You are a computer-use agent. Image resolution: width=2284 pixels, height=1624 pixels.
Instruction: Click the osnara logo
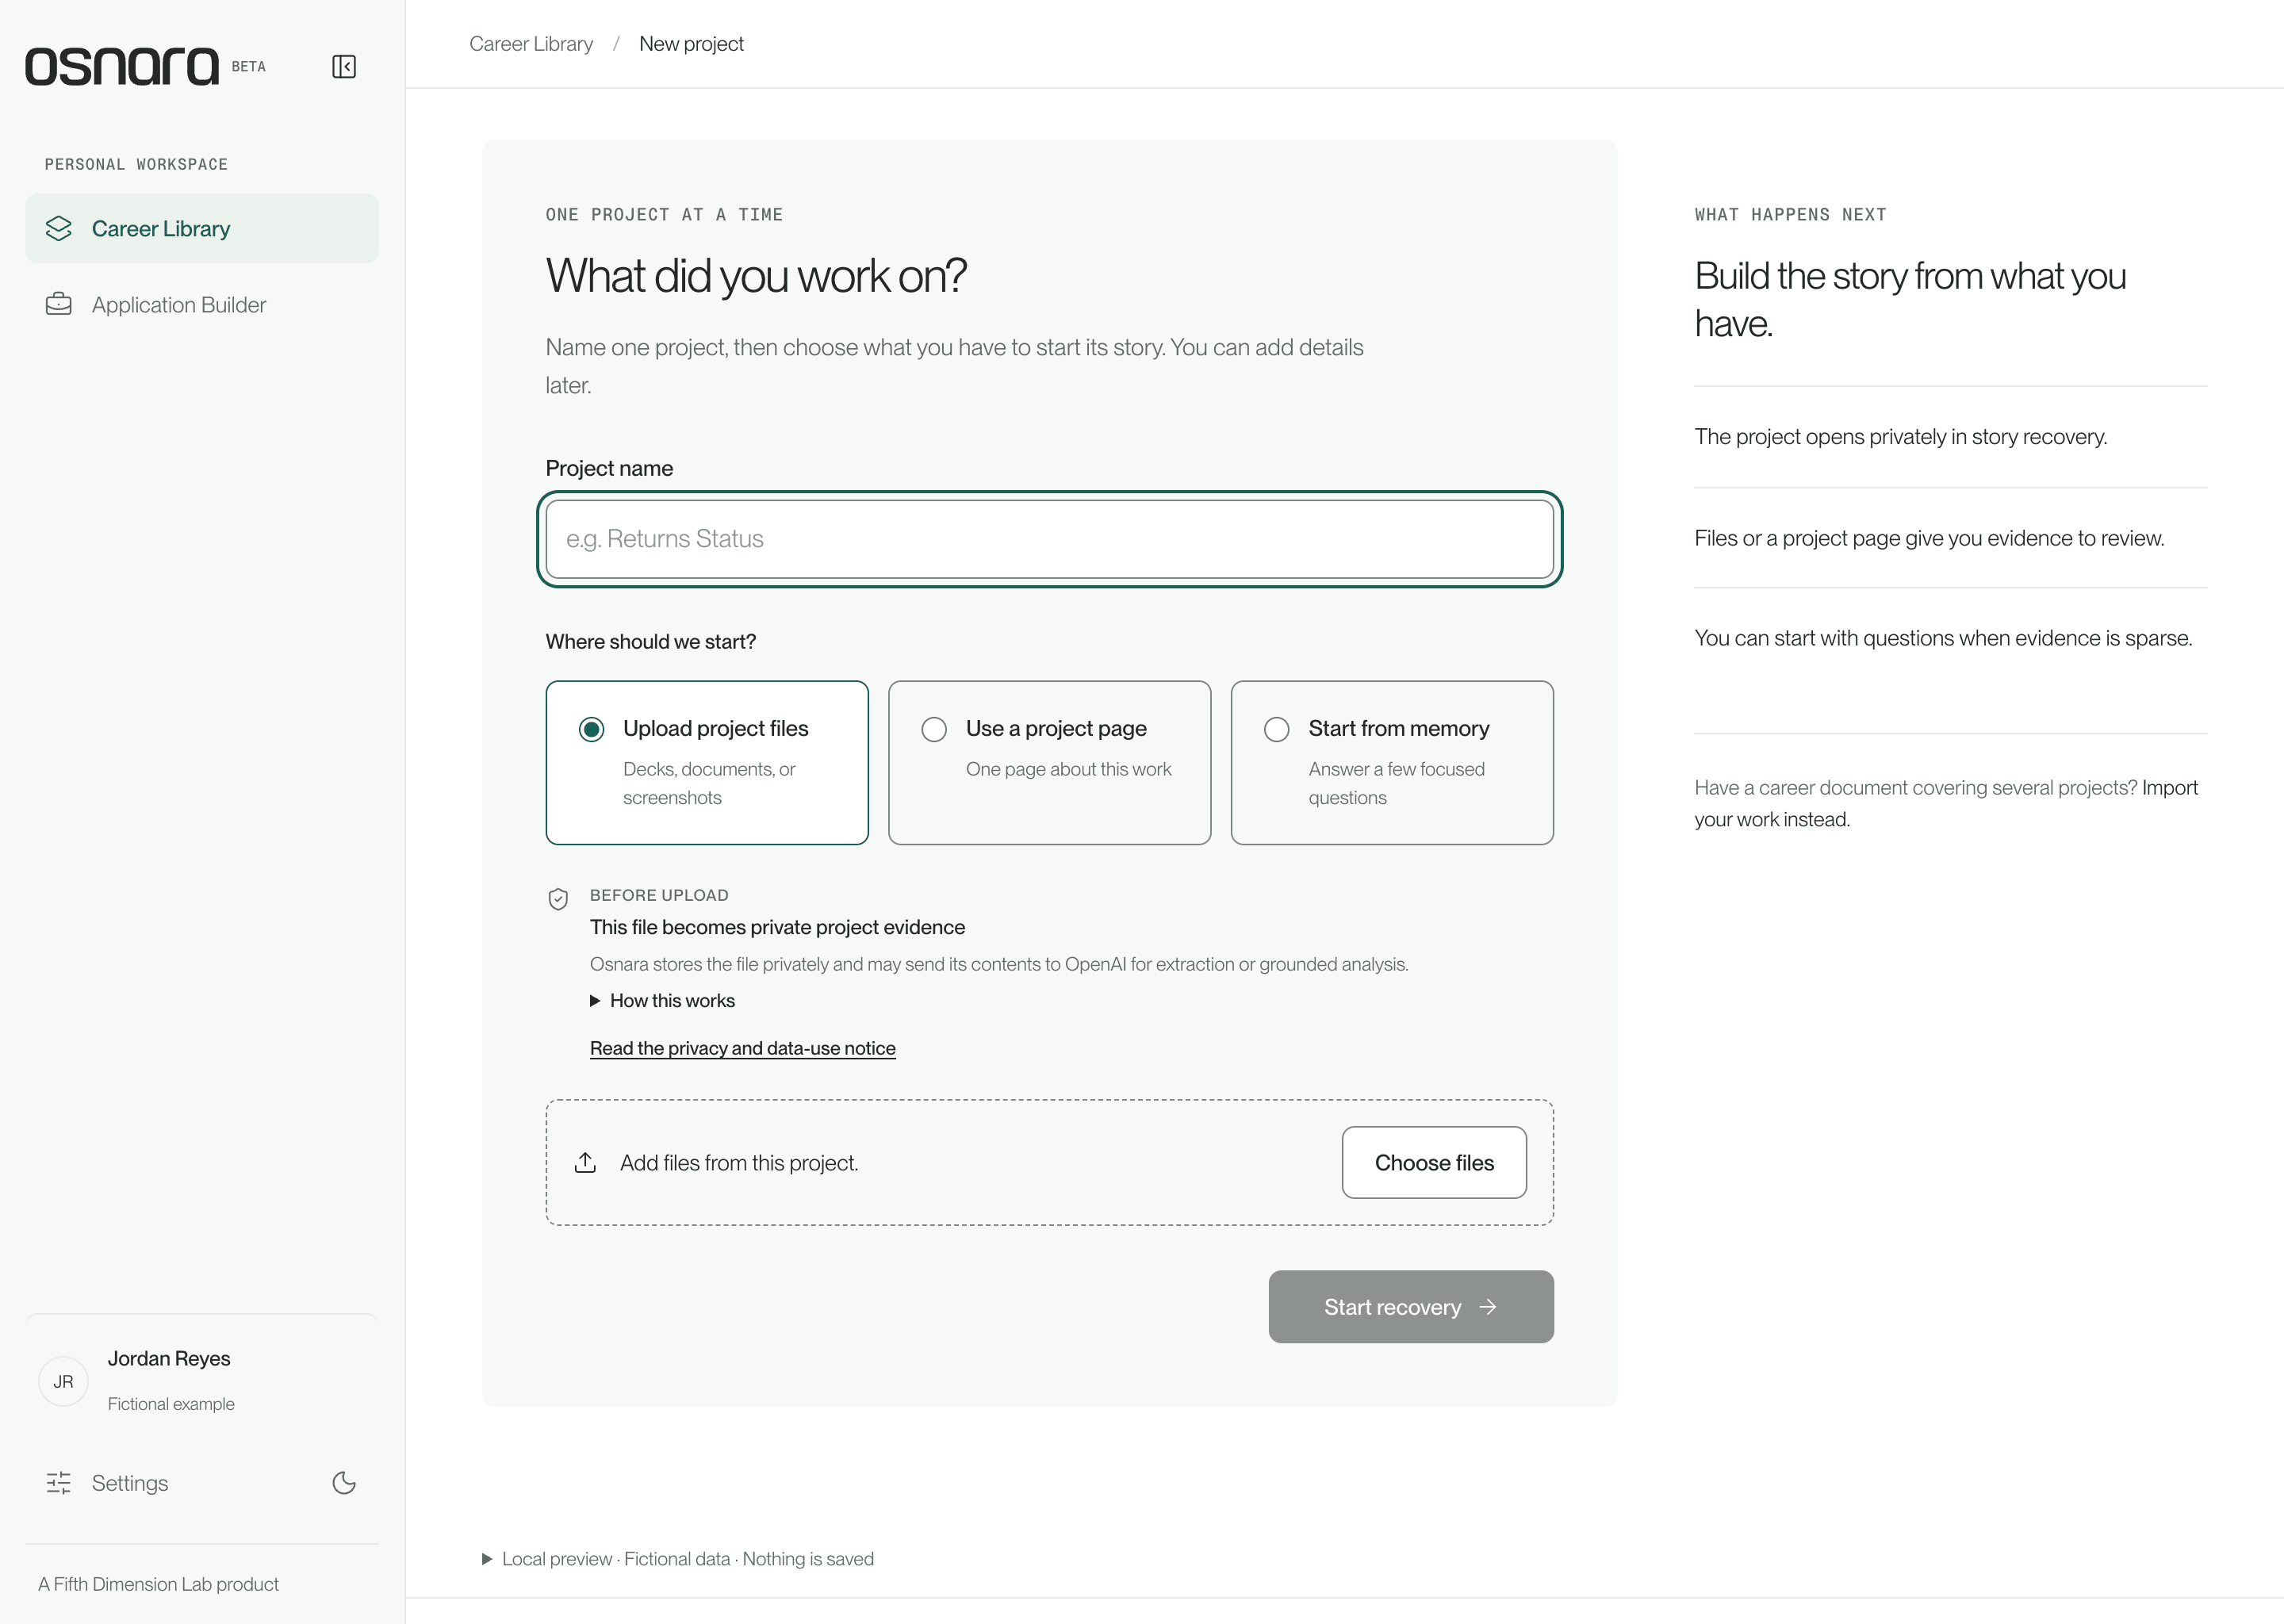122,66
